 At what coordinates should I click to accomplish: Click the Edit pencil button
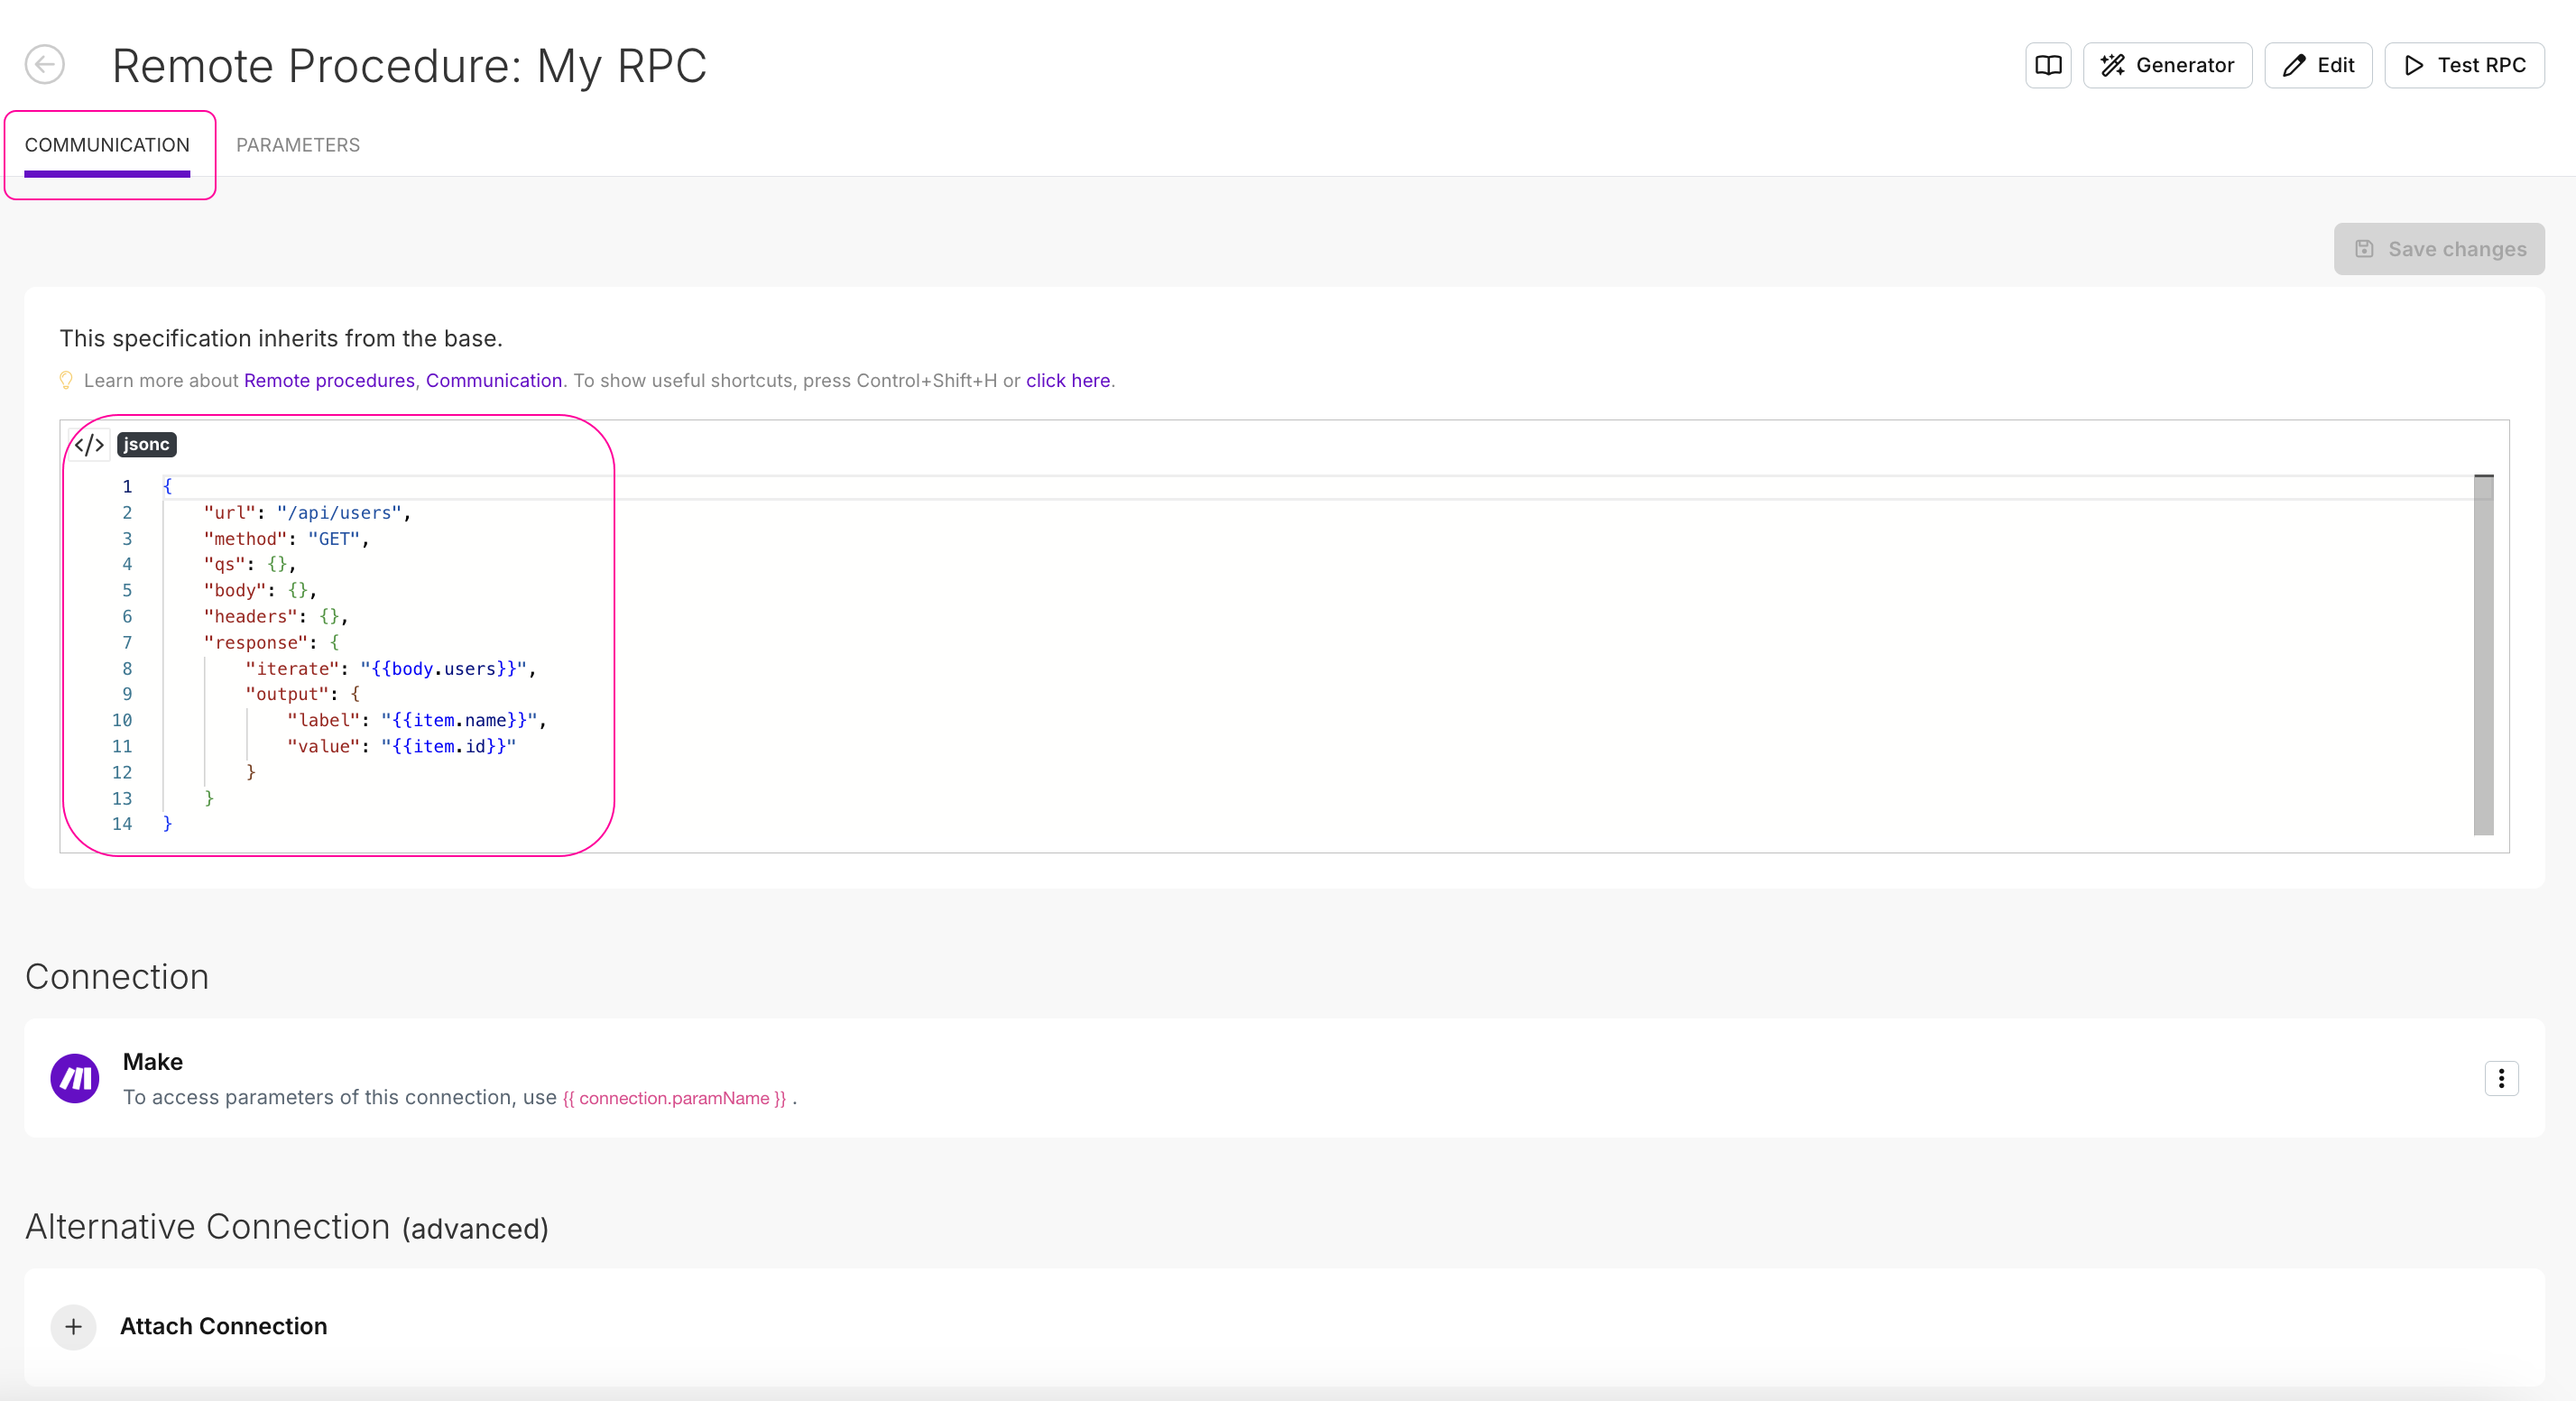click(x=2317, y=65)
